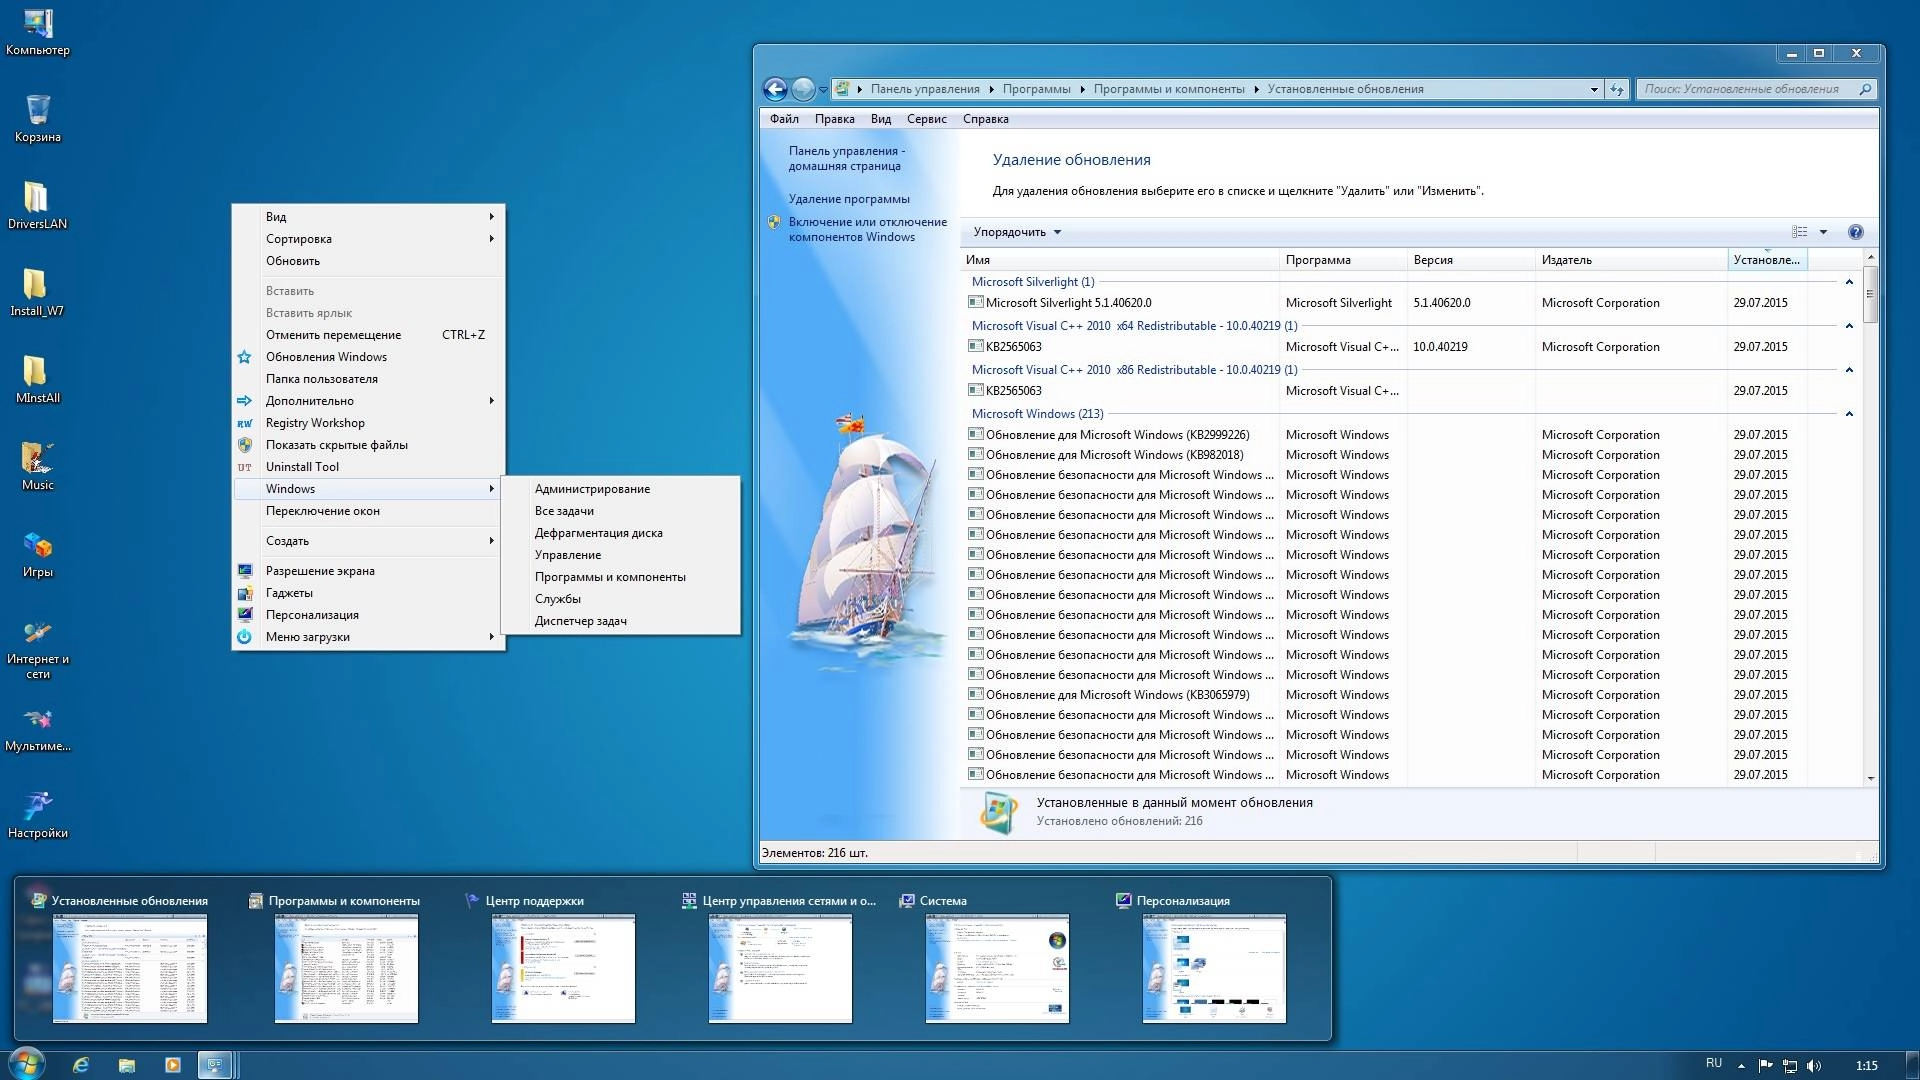Select the MInstAll folder icon
Viewport: 1920px width, 1080px height.
(x=38, y=379)
